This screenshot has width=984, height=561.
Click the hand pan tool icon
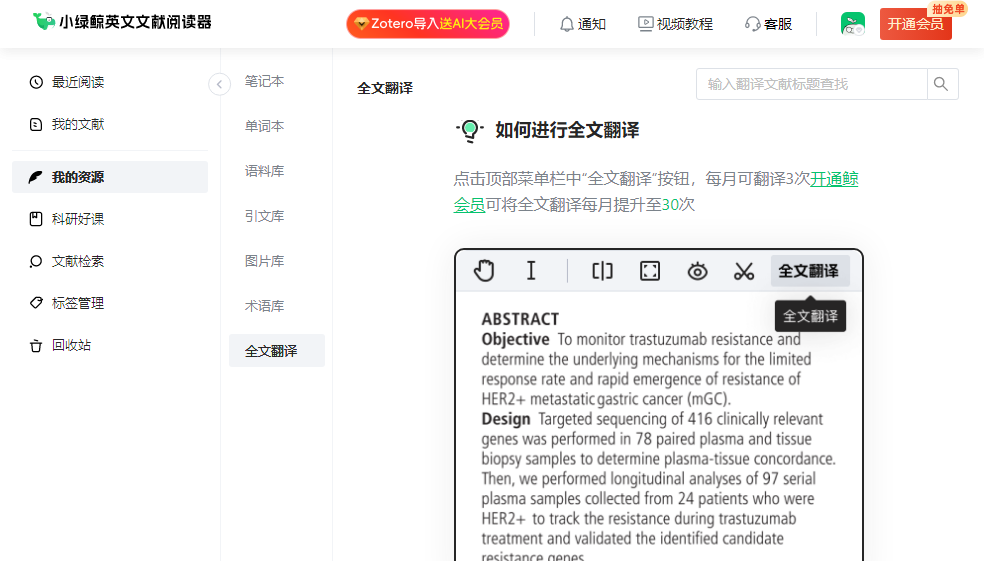point(484,271)
